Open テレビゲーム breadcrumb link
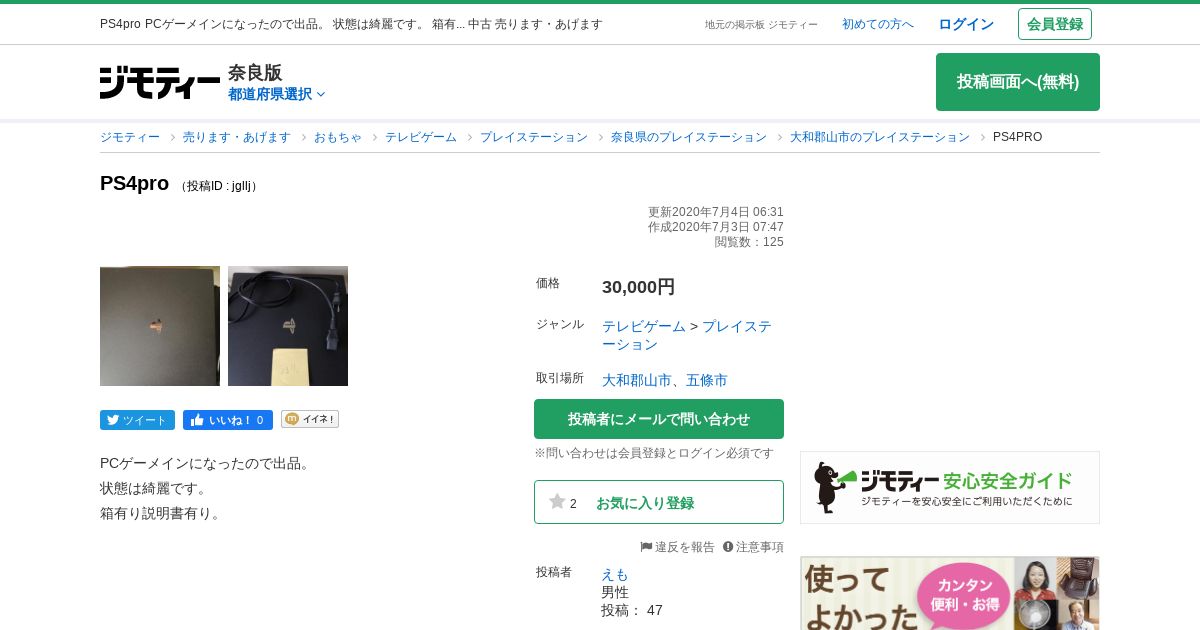 click(421, 137)
